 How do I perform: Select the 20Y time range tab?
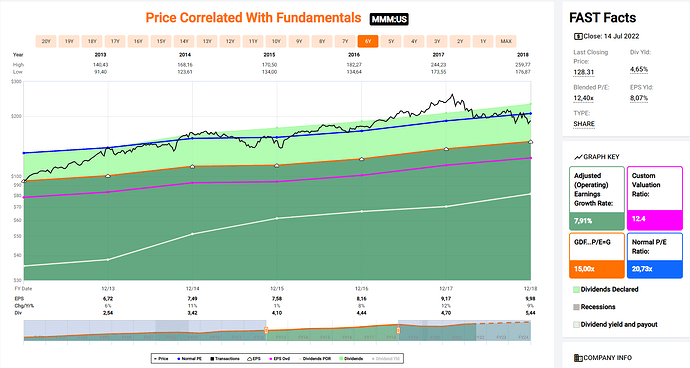(46, 41)
